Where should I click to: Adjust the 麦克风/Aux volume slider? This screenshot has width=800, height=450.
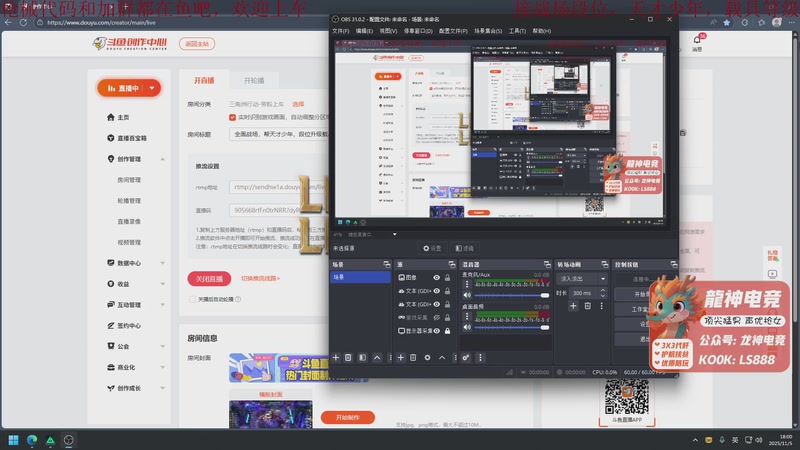510,295
